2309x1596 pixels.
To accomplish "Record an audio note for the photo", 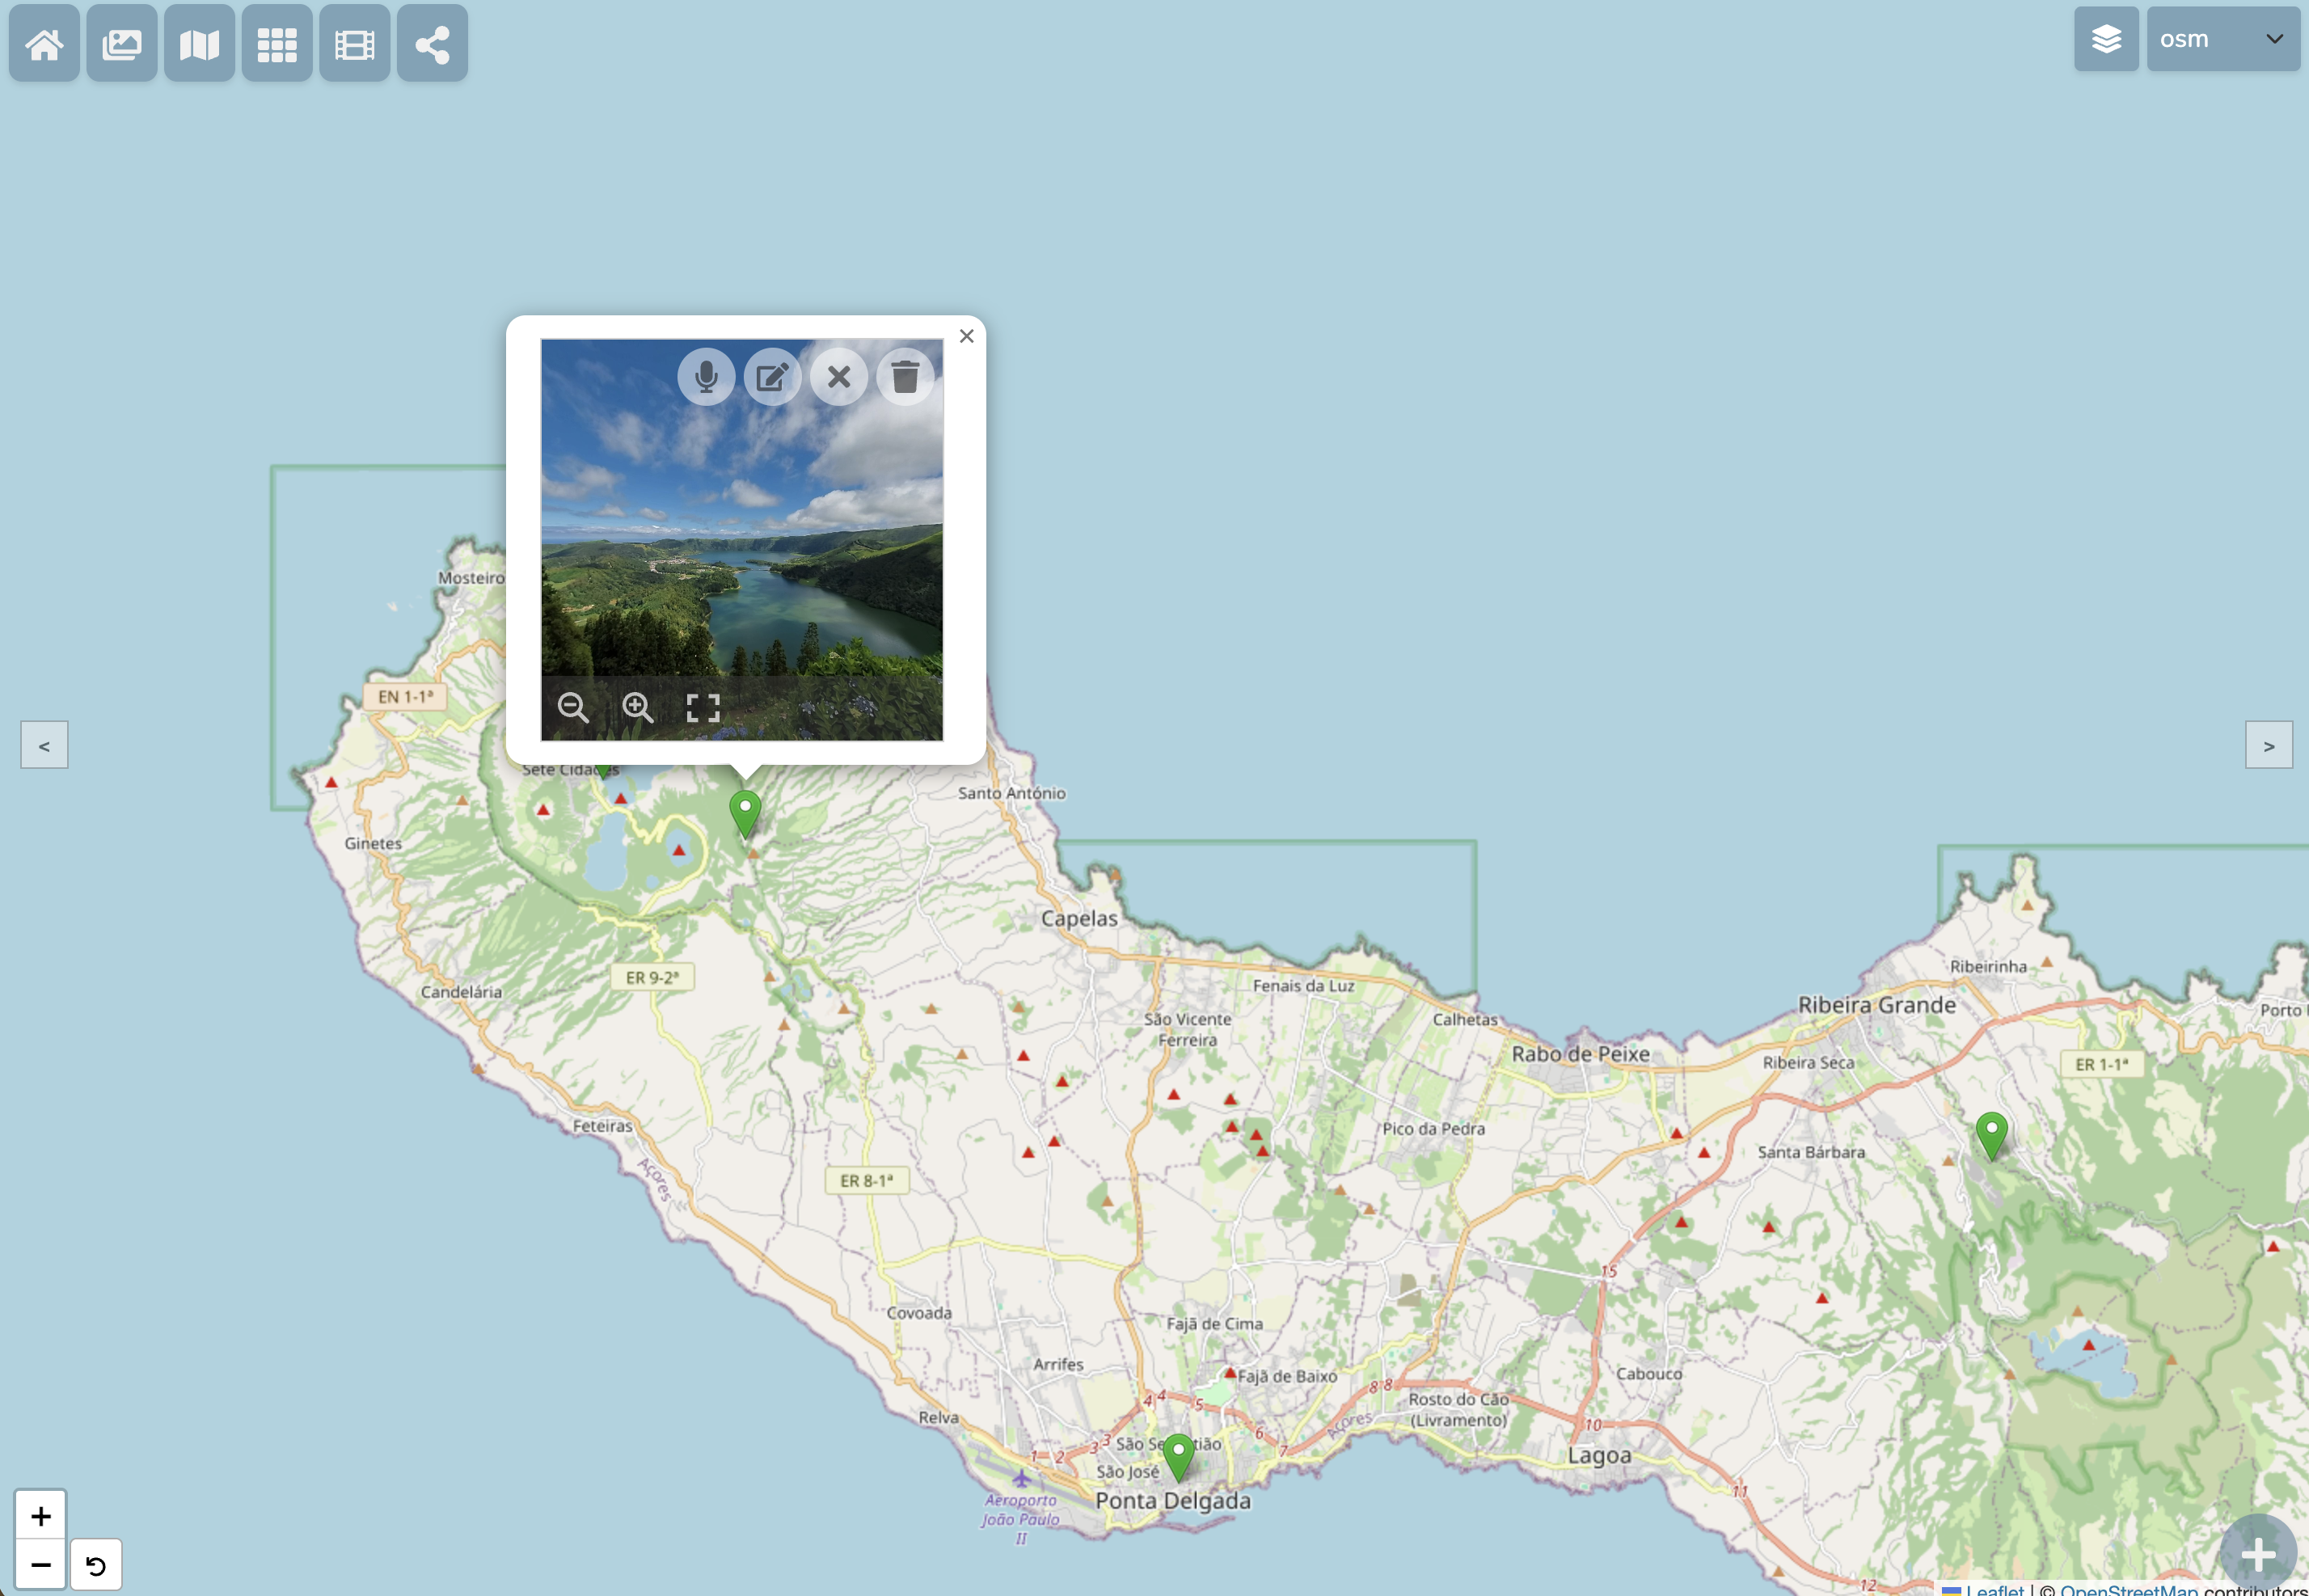I will coord(706,377).
